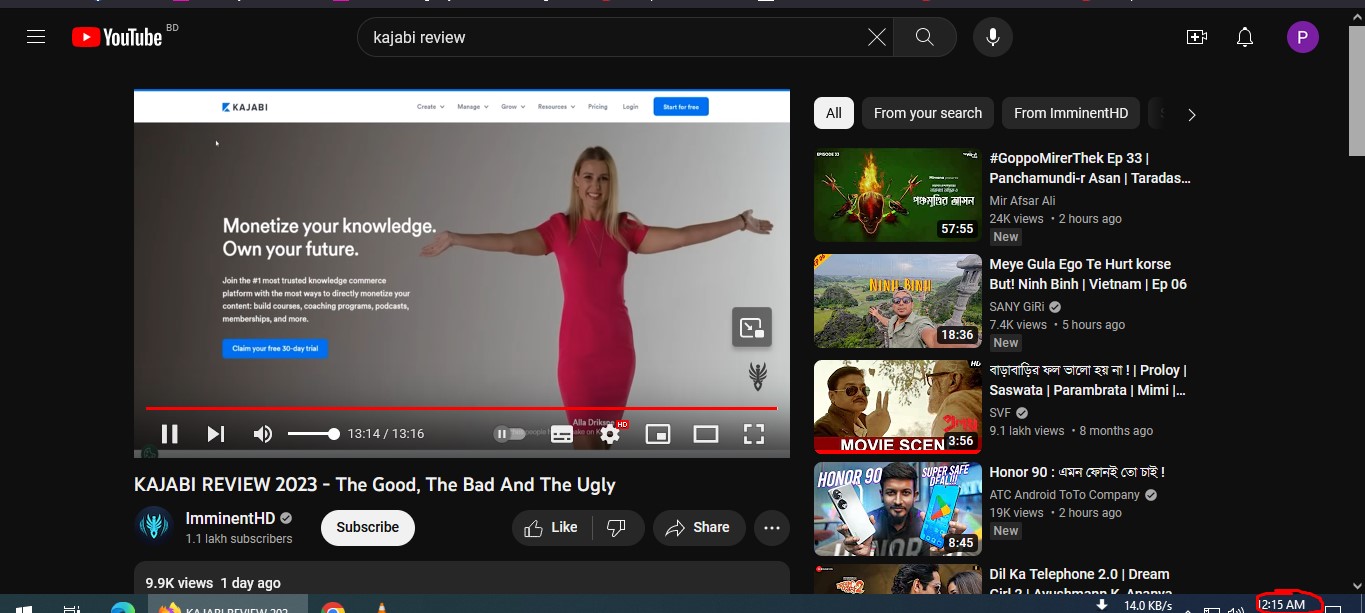The width and height of the screenshot is (1365, 613).
Task: Open the SVF movie scene thumbnail
Action: pyautogui.click(x=898, y=407)
